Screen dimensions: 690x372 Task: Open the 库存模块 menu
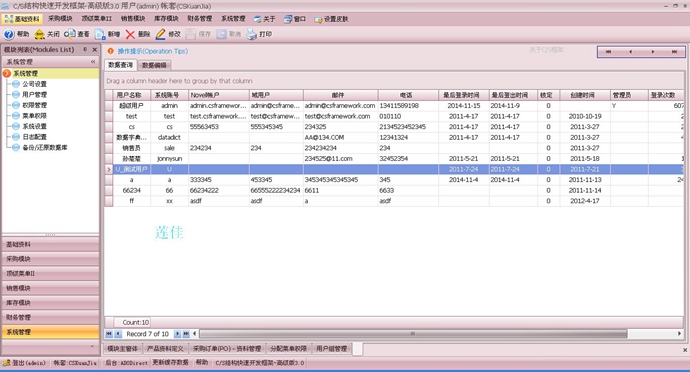point(166,18)
